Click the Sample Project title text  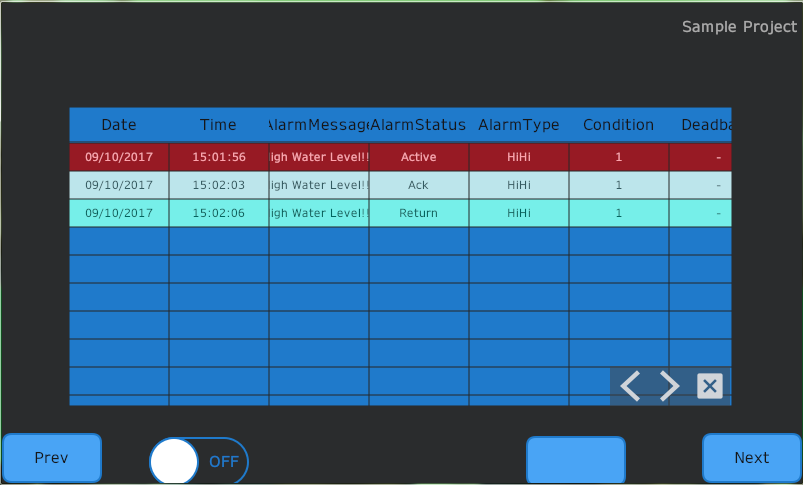[x=739, y=27]
